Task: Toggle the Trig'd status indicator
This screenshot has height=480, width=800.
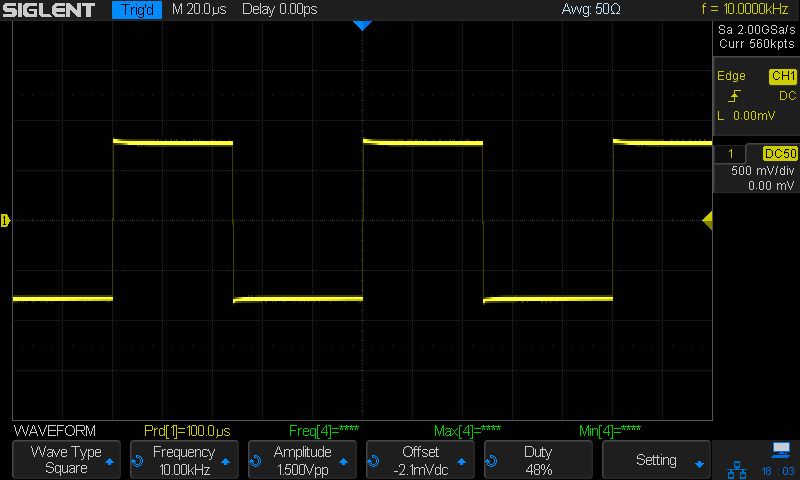Action: 137,10
